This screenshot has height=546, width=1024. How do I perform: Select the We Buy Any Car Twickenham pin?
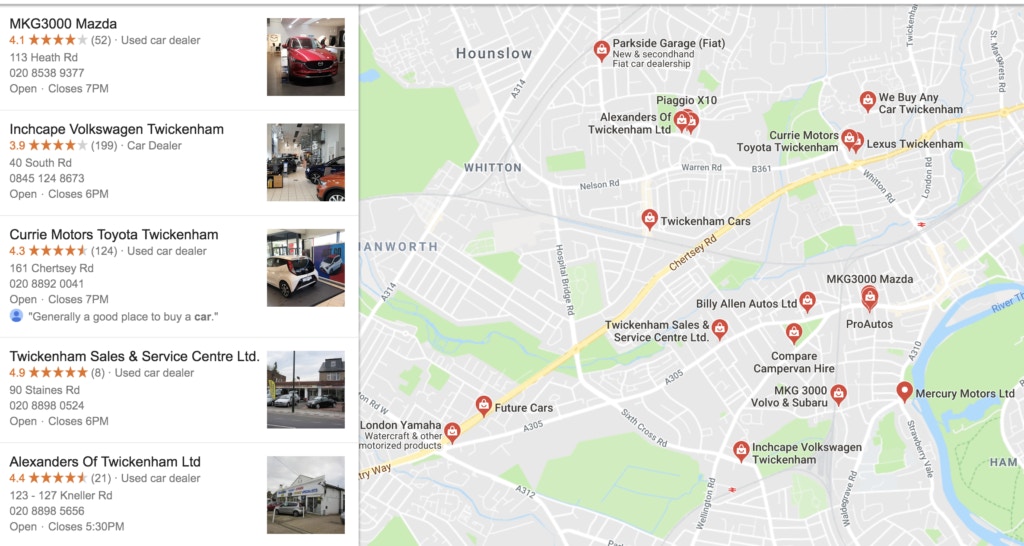click(x=867, y=101)
